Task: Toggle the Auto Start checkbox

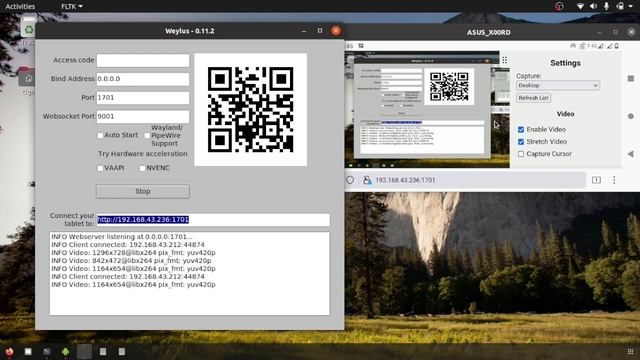Action: [x=100, y=135]
